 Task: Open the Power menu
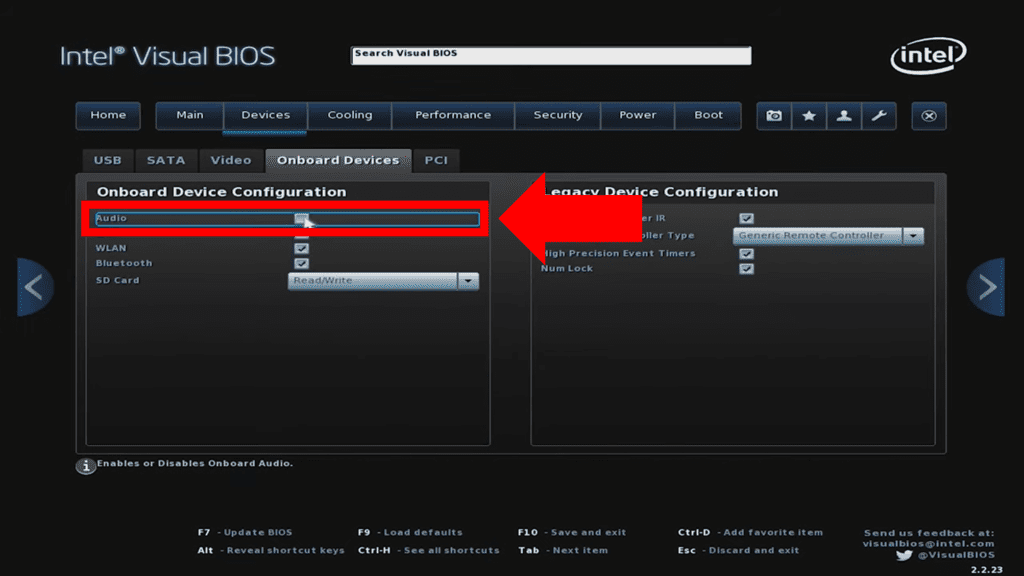point(637,116)
